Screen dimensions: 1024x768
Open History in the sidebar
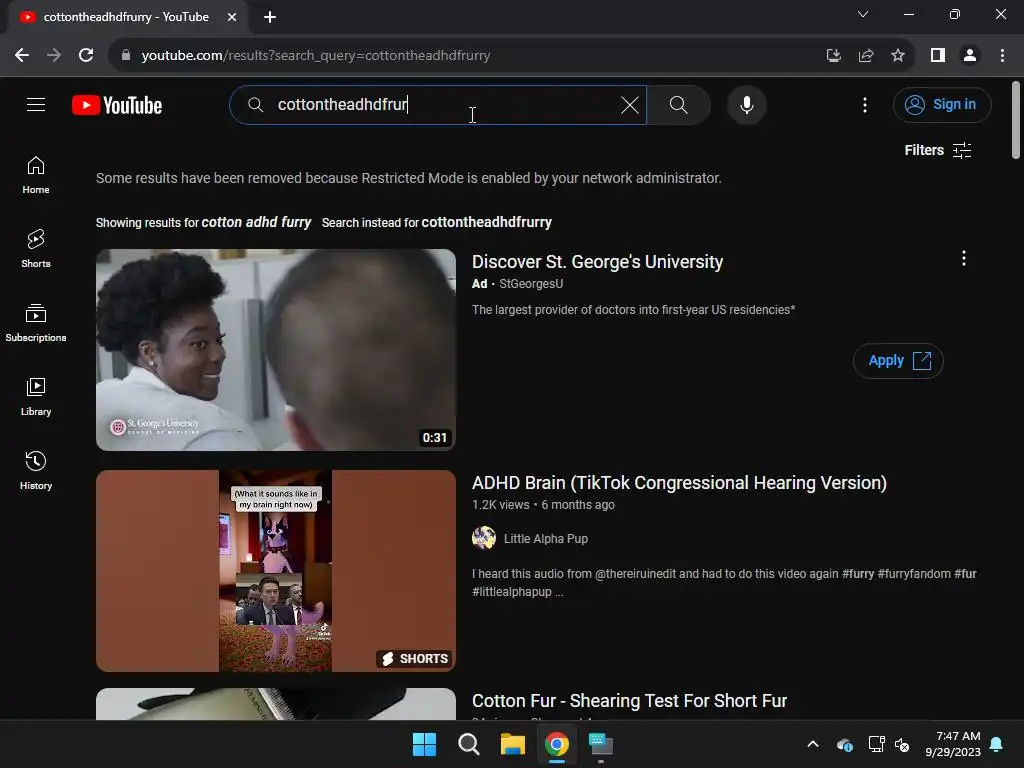click(36, 470)
